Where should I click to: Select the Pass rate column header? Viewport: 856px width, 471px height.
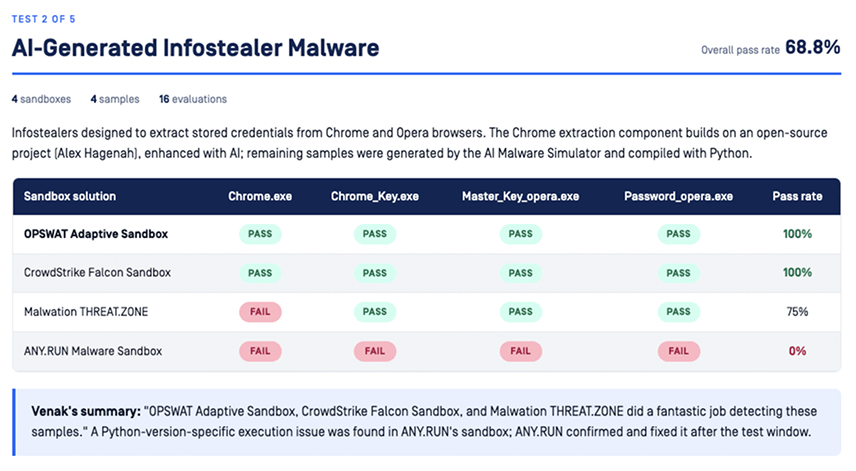(797, 196)
